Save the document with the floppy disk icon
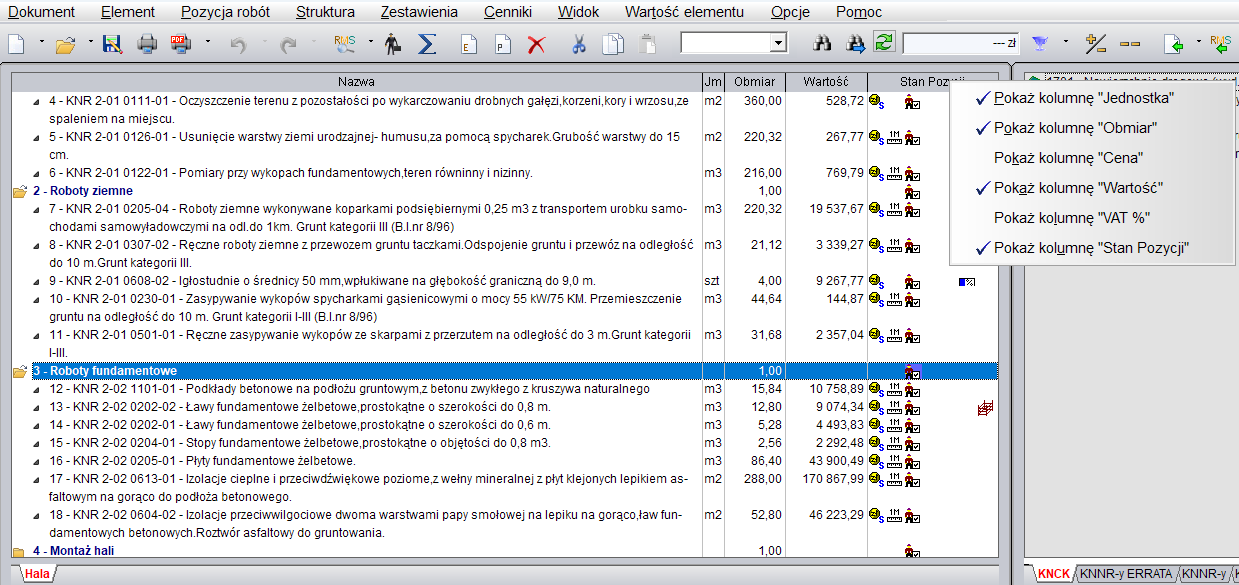 tap(112, 44)
